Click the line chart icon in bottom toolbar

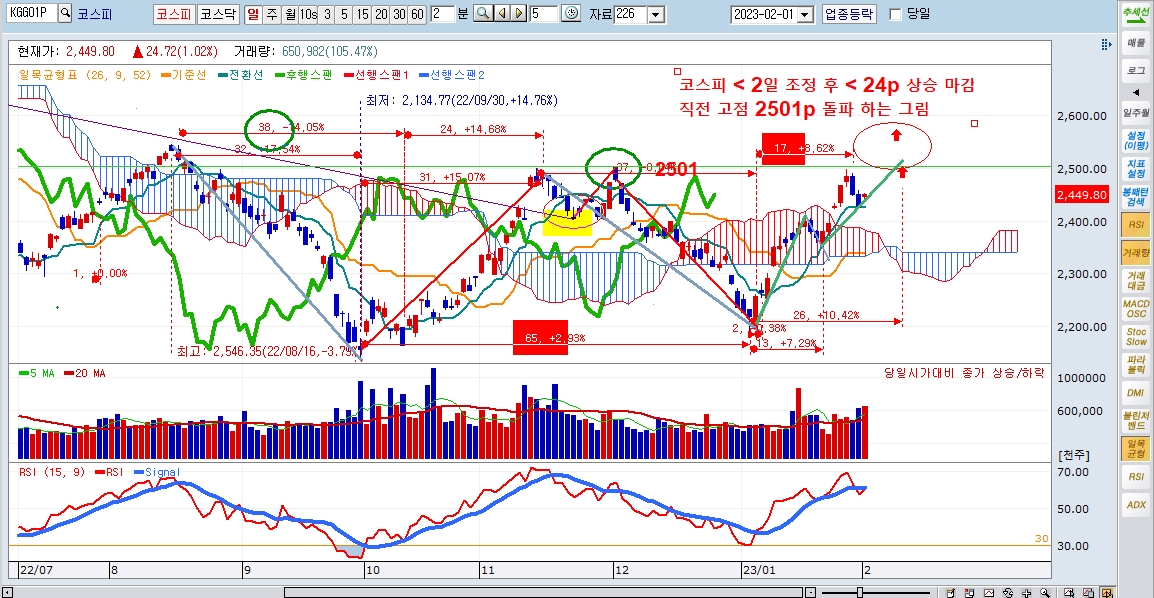coord(988,592)
